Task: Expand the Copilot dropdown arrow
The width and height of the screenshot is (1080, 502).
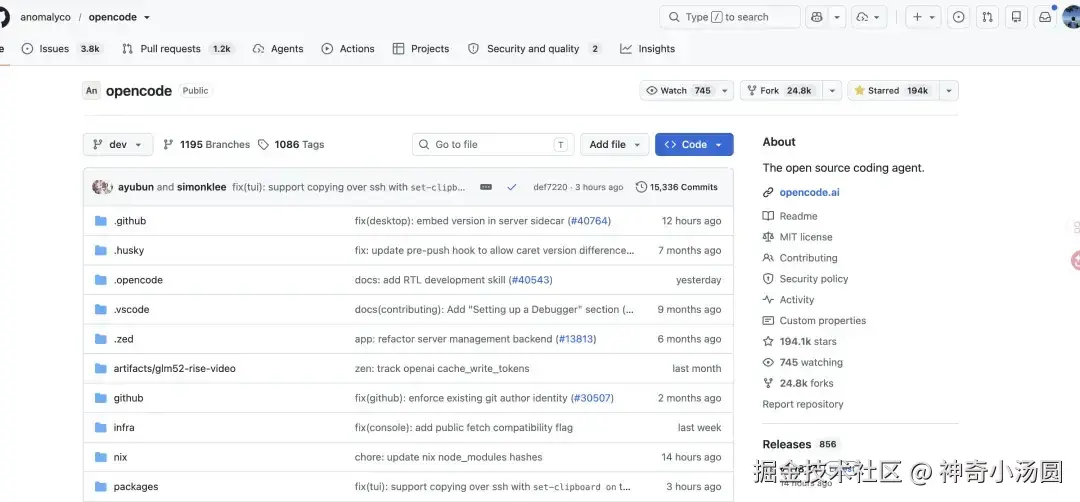Action: coord(837,17)
